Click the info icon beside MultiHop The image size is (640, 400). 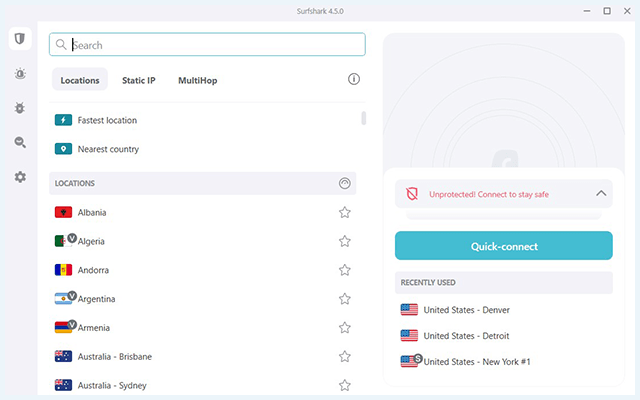pyautogui.click(x=353, y=79)
